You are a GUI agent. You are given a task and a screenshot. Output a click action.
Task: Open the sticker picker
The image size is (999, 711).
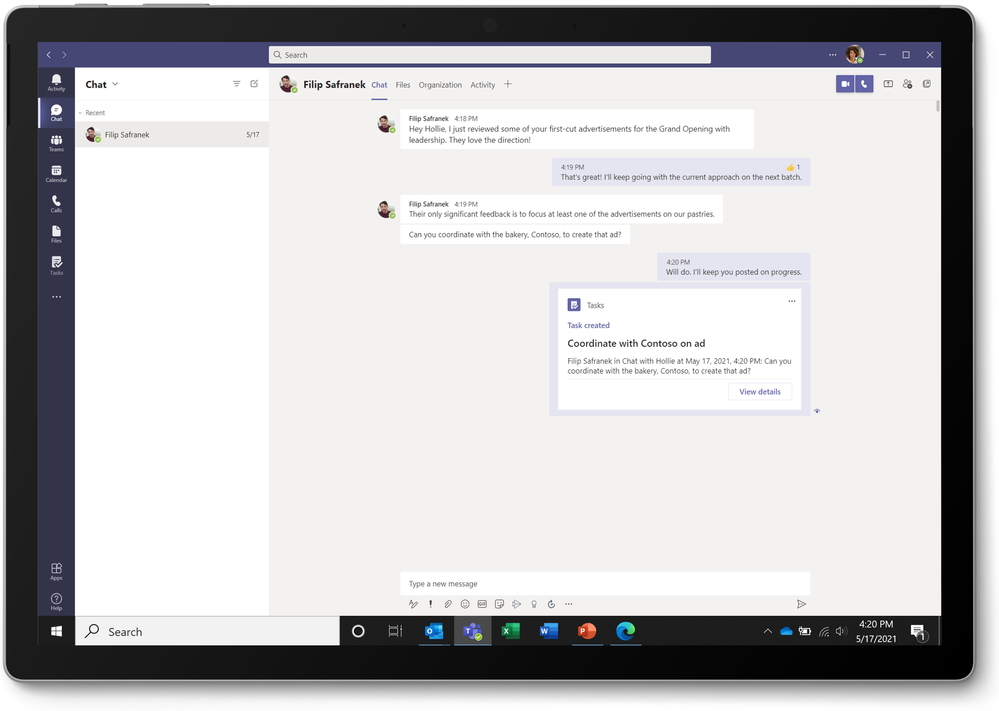(500, 604)
